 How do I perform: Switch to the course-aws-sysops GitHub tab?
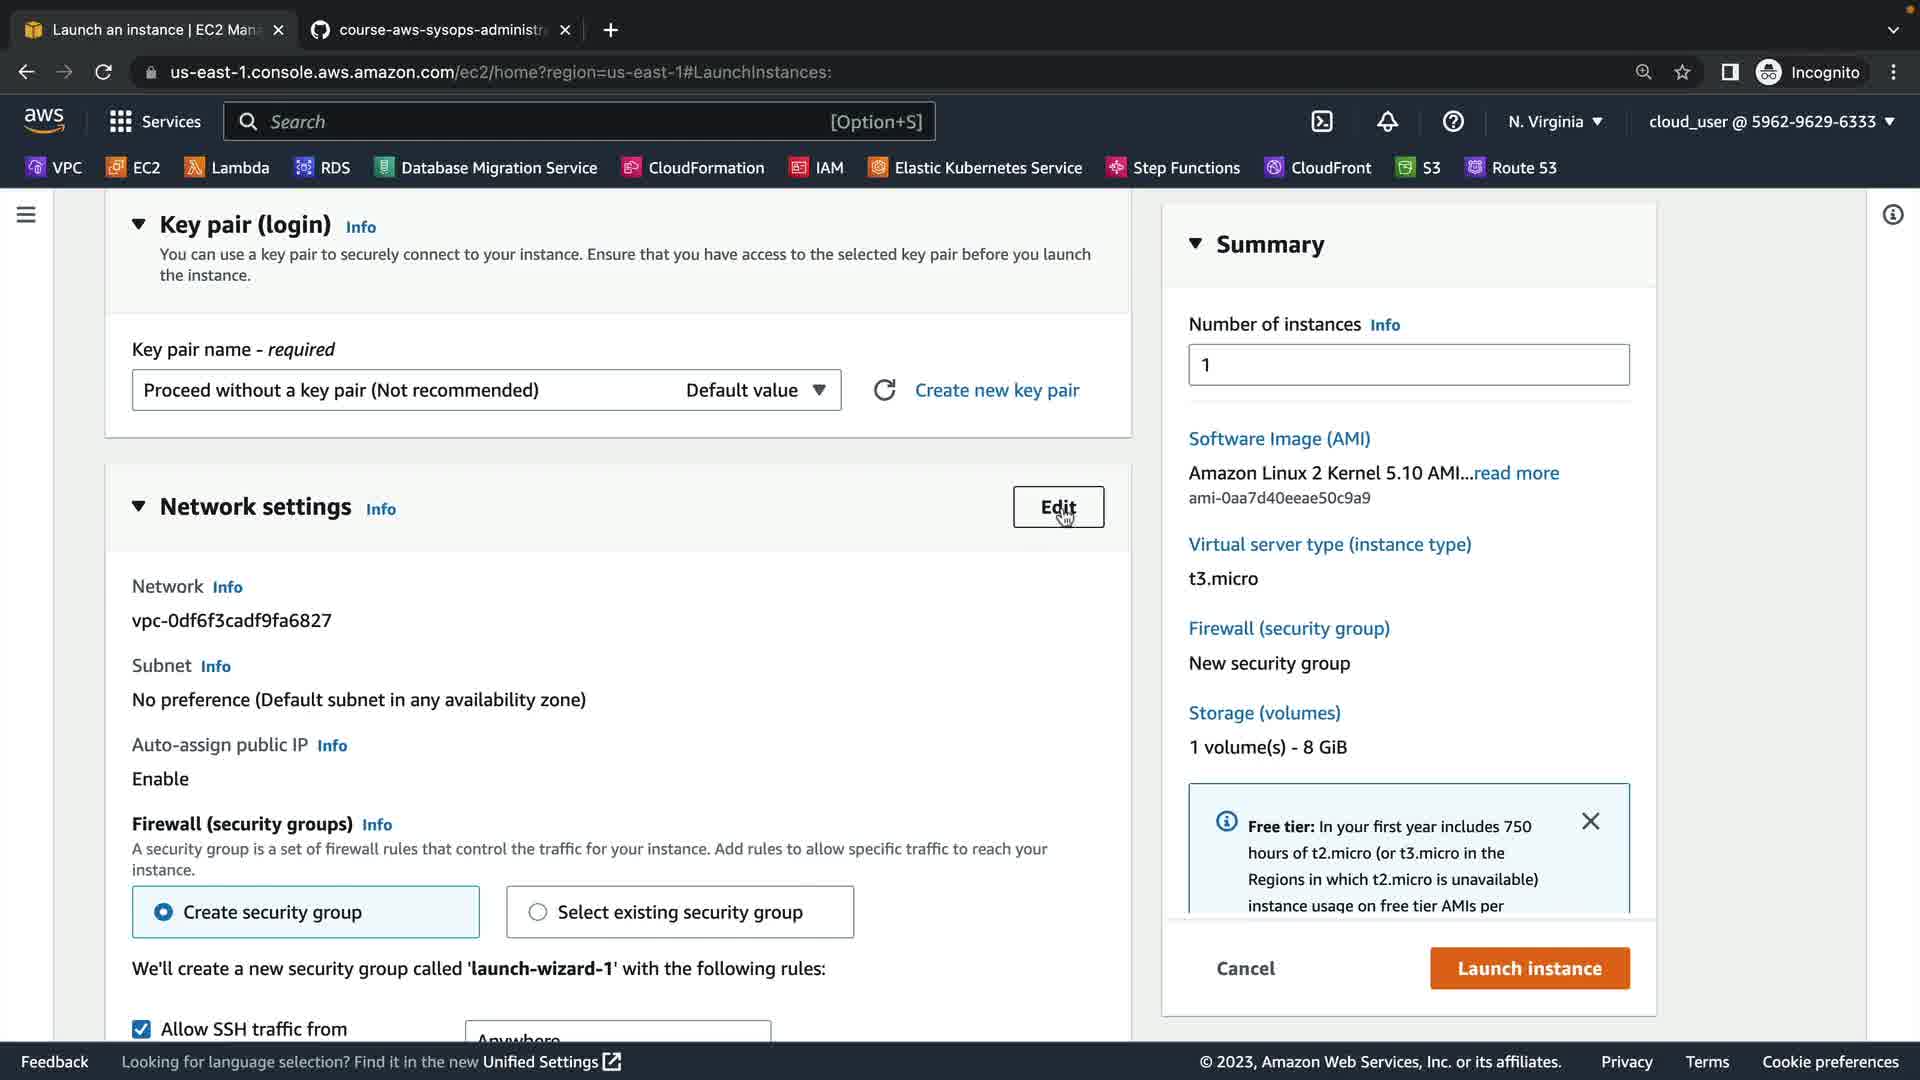tap(440, 30)
